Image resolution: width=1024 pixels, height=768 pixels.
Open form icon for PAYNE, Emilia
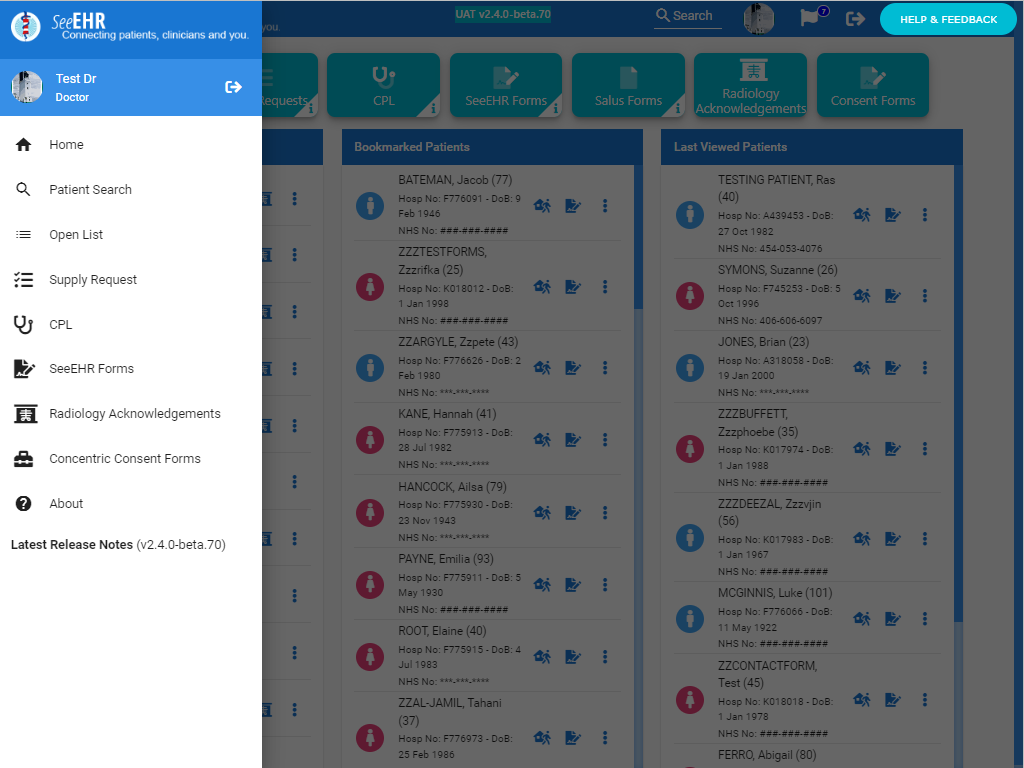[x=573, y=584]
